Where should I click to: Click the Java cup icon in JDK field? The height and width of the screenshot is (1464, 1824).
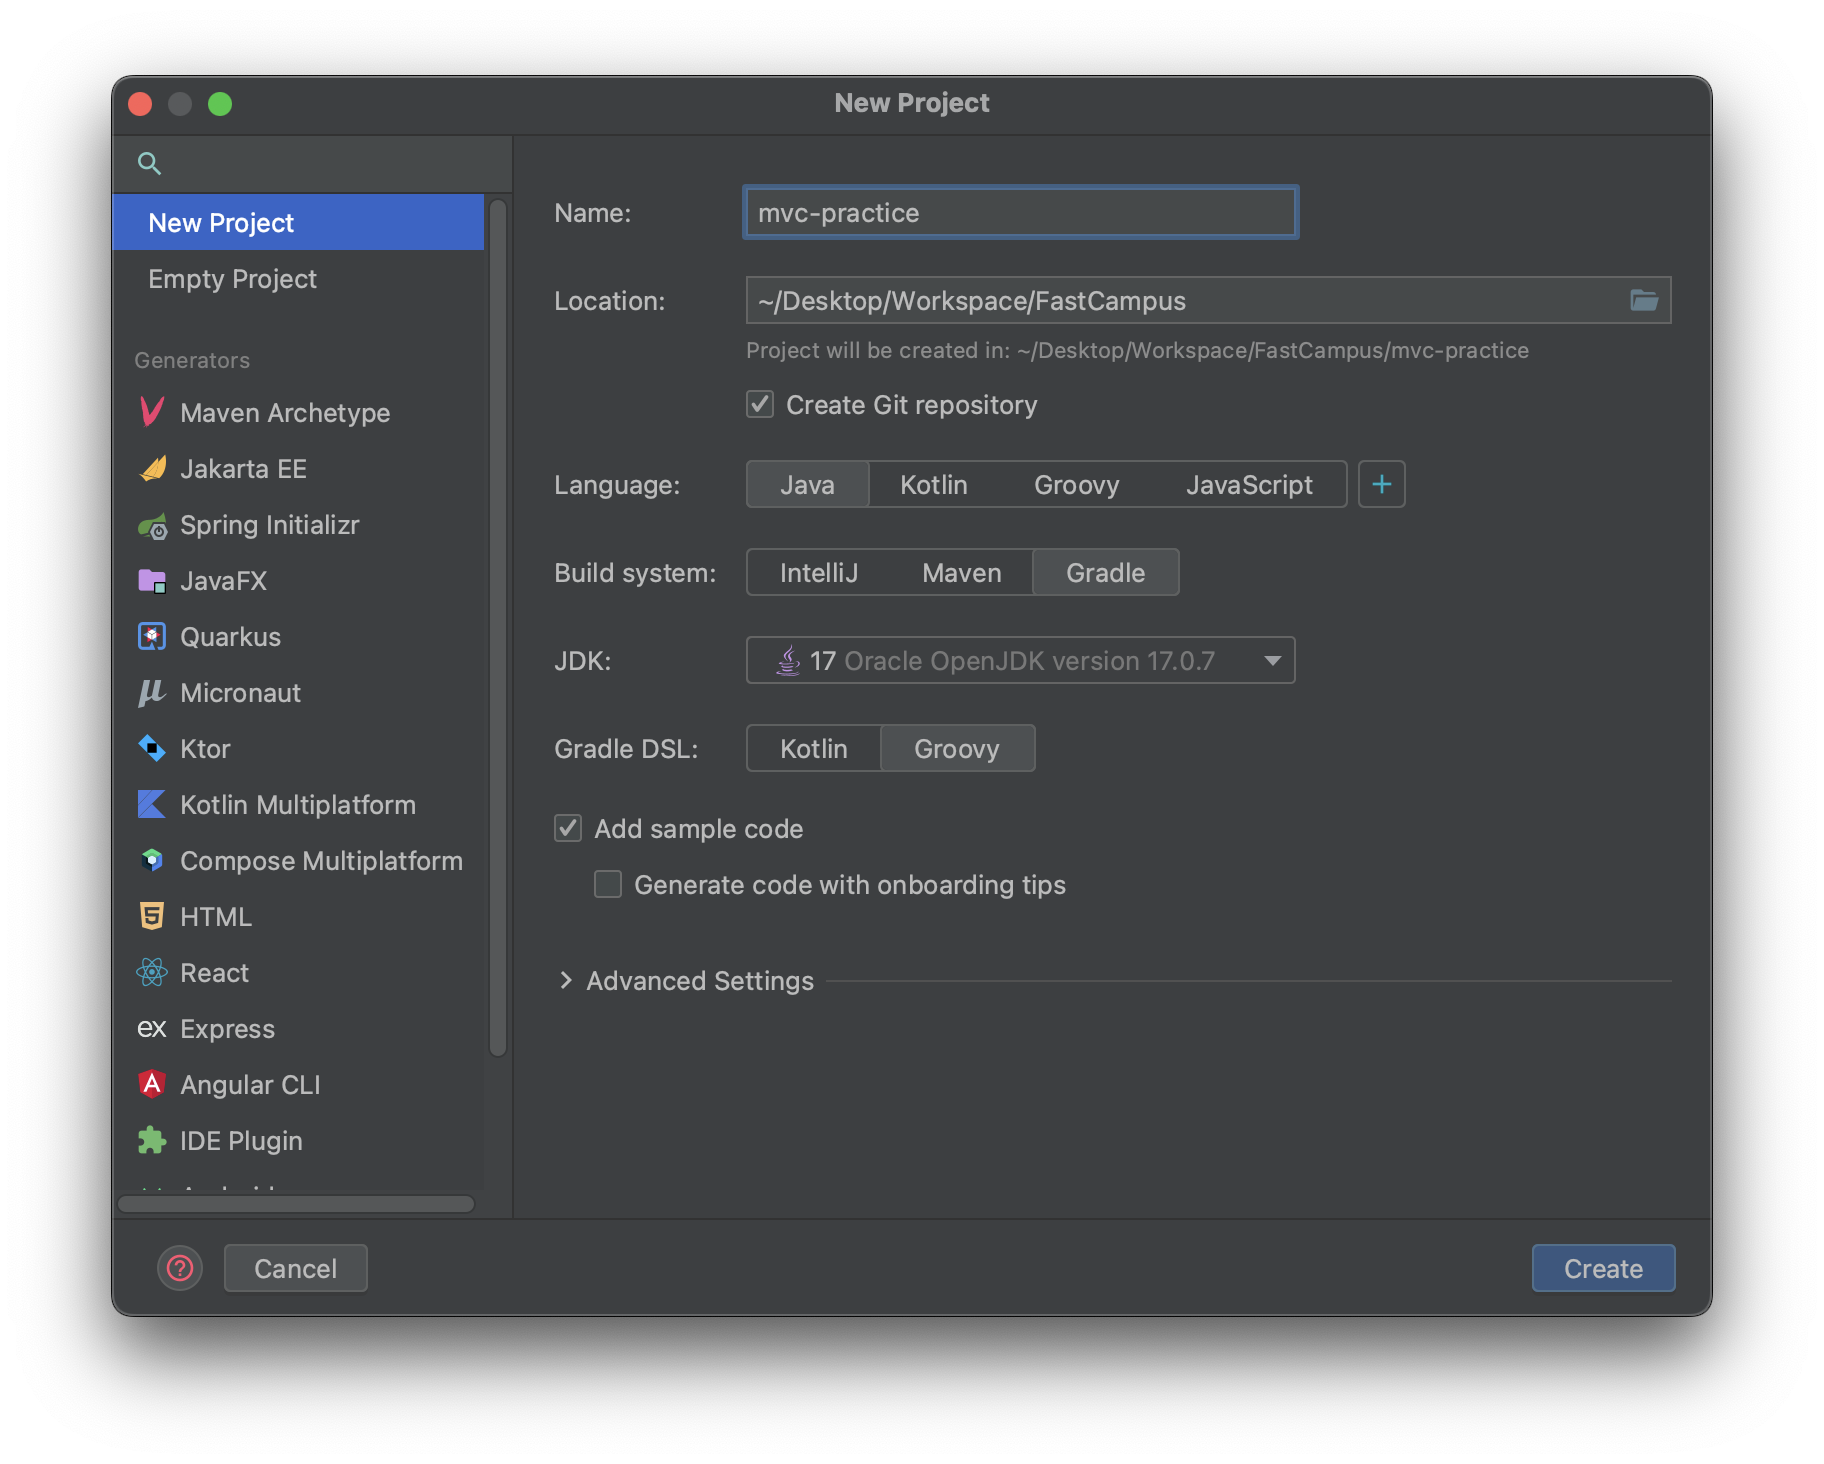[789, 660]
